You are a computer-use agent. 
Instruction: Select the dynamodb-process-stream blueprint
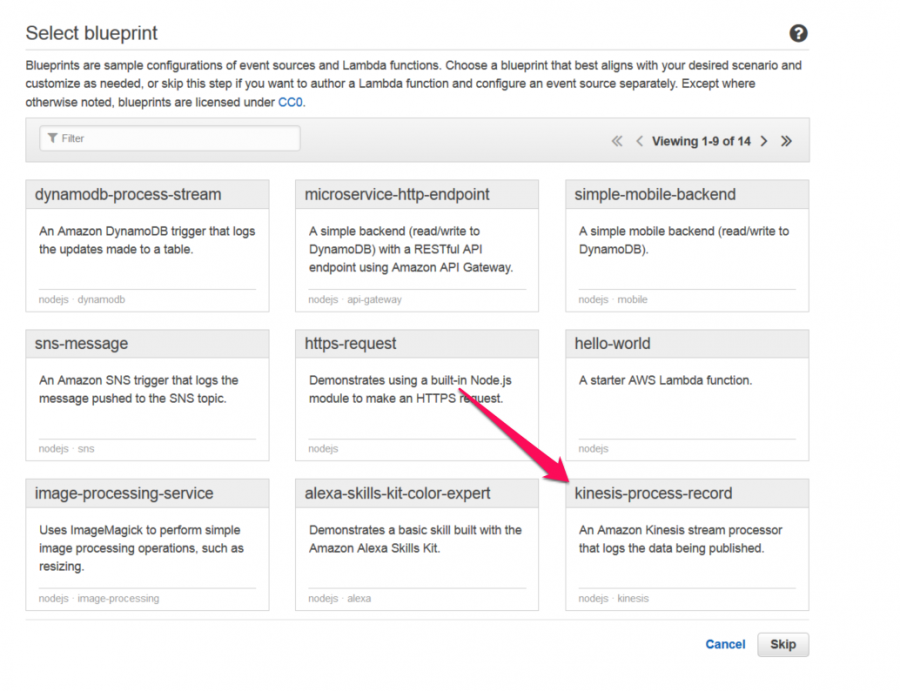click(148, 246)
